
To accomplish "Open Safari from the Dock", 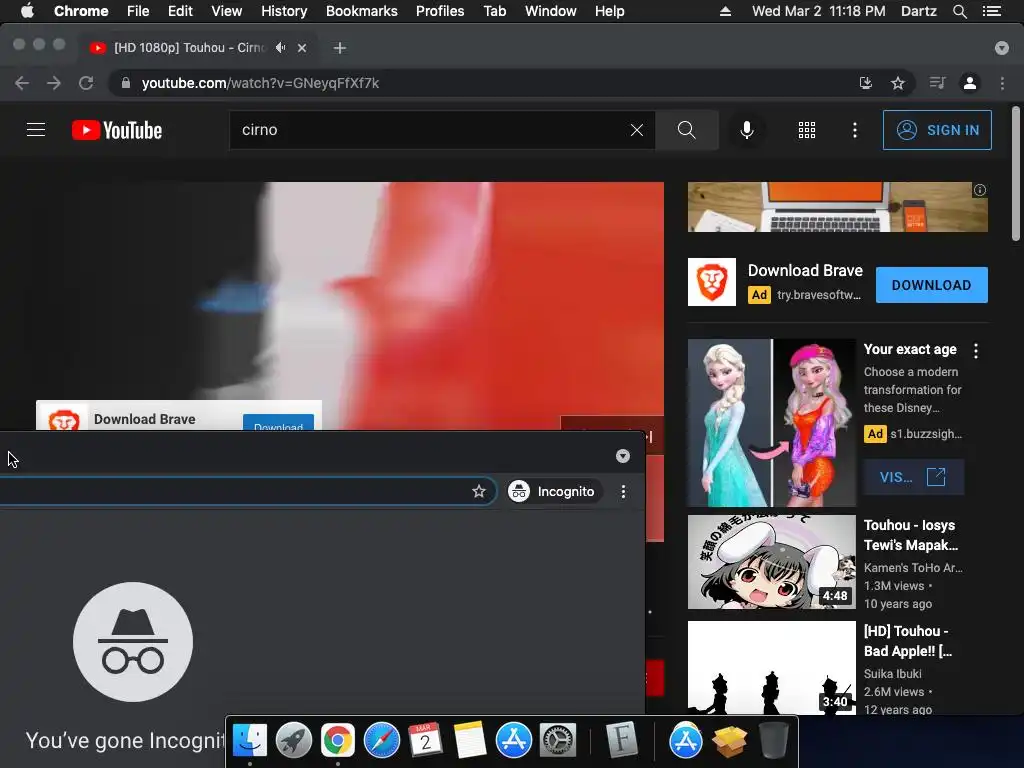I will (x=381, y=740).
